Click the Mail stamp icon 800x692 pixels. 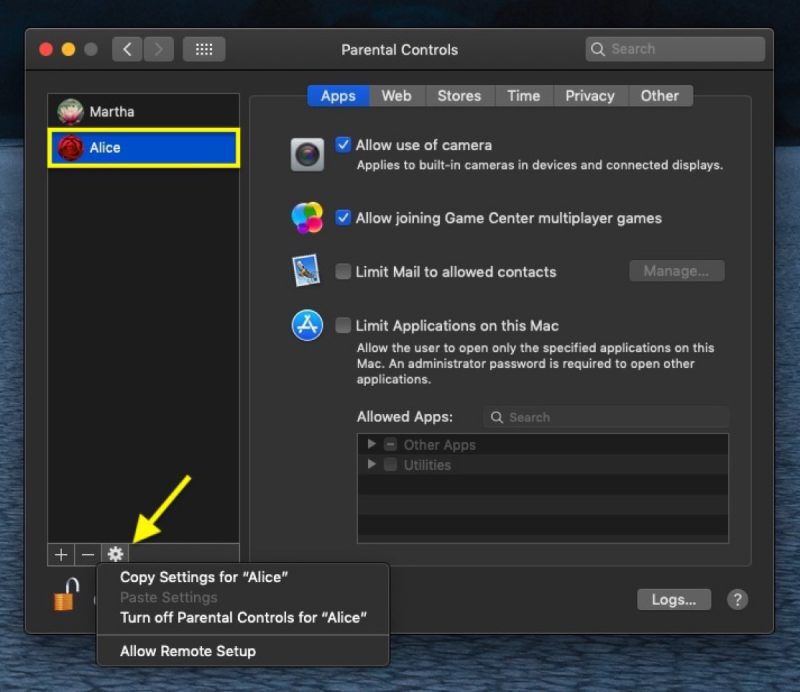point(306,271)
